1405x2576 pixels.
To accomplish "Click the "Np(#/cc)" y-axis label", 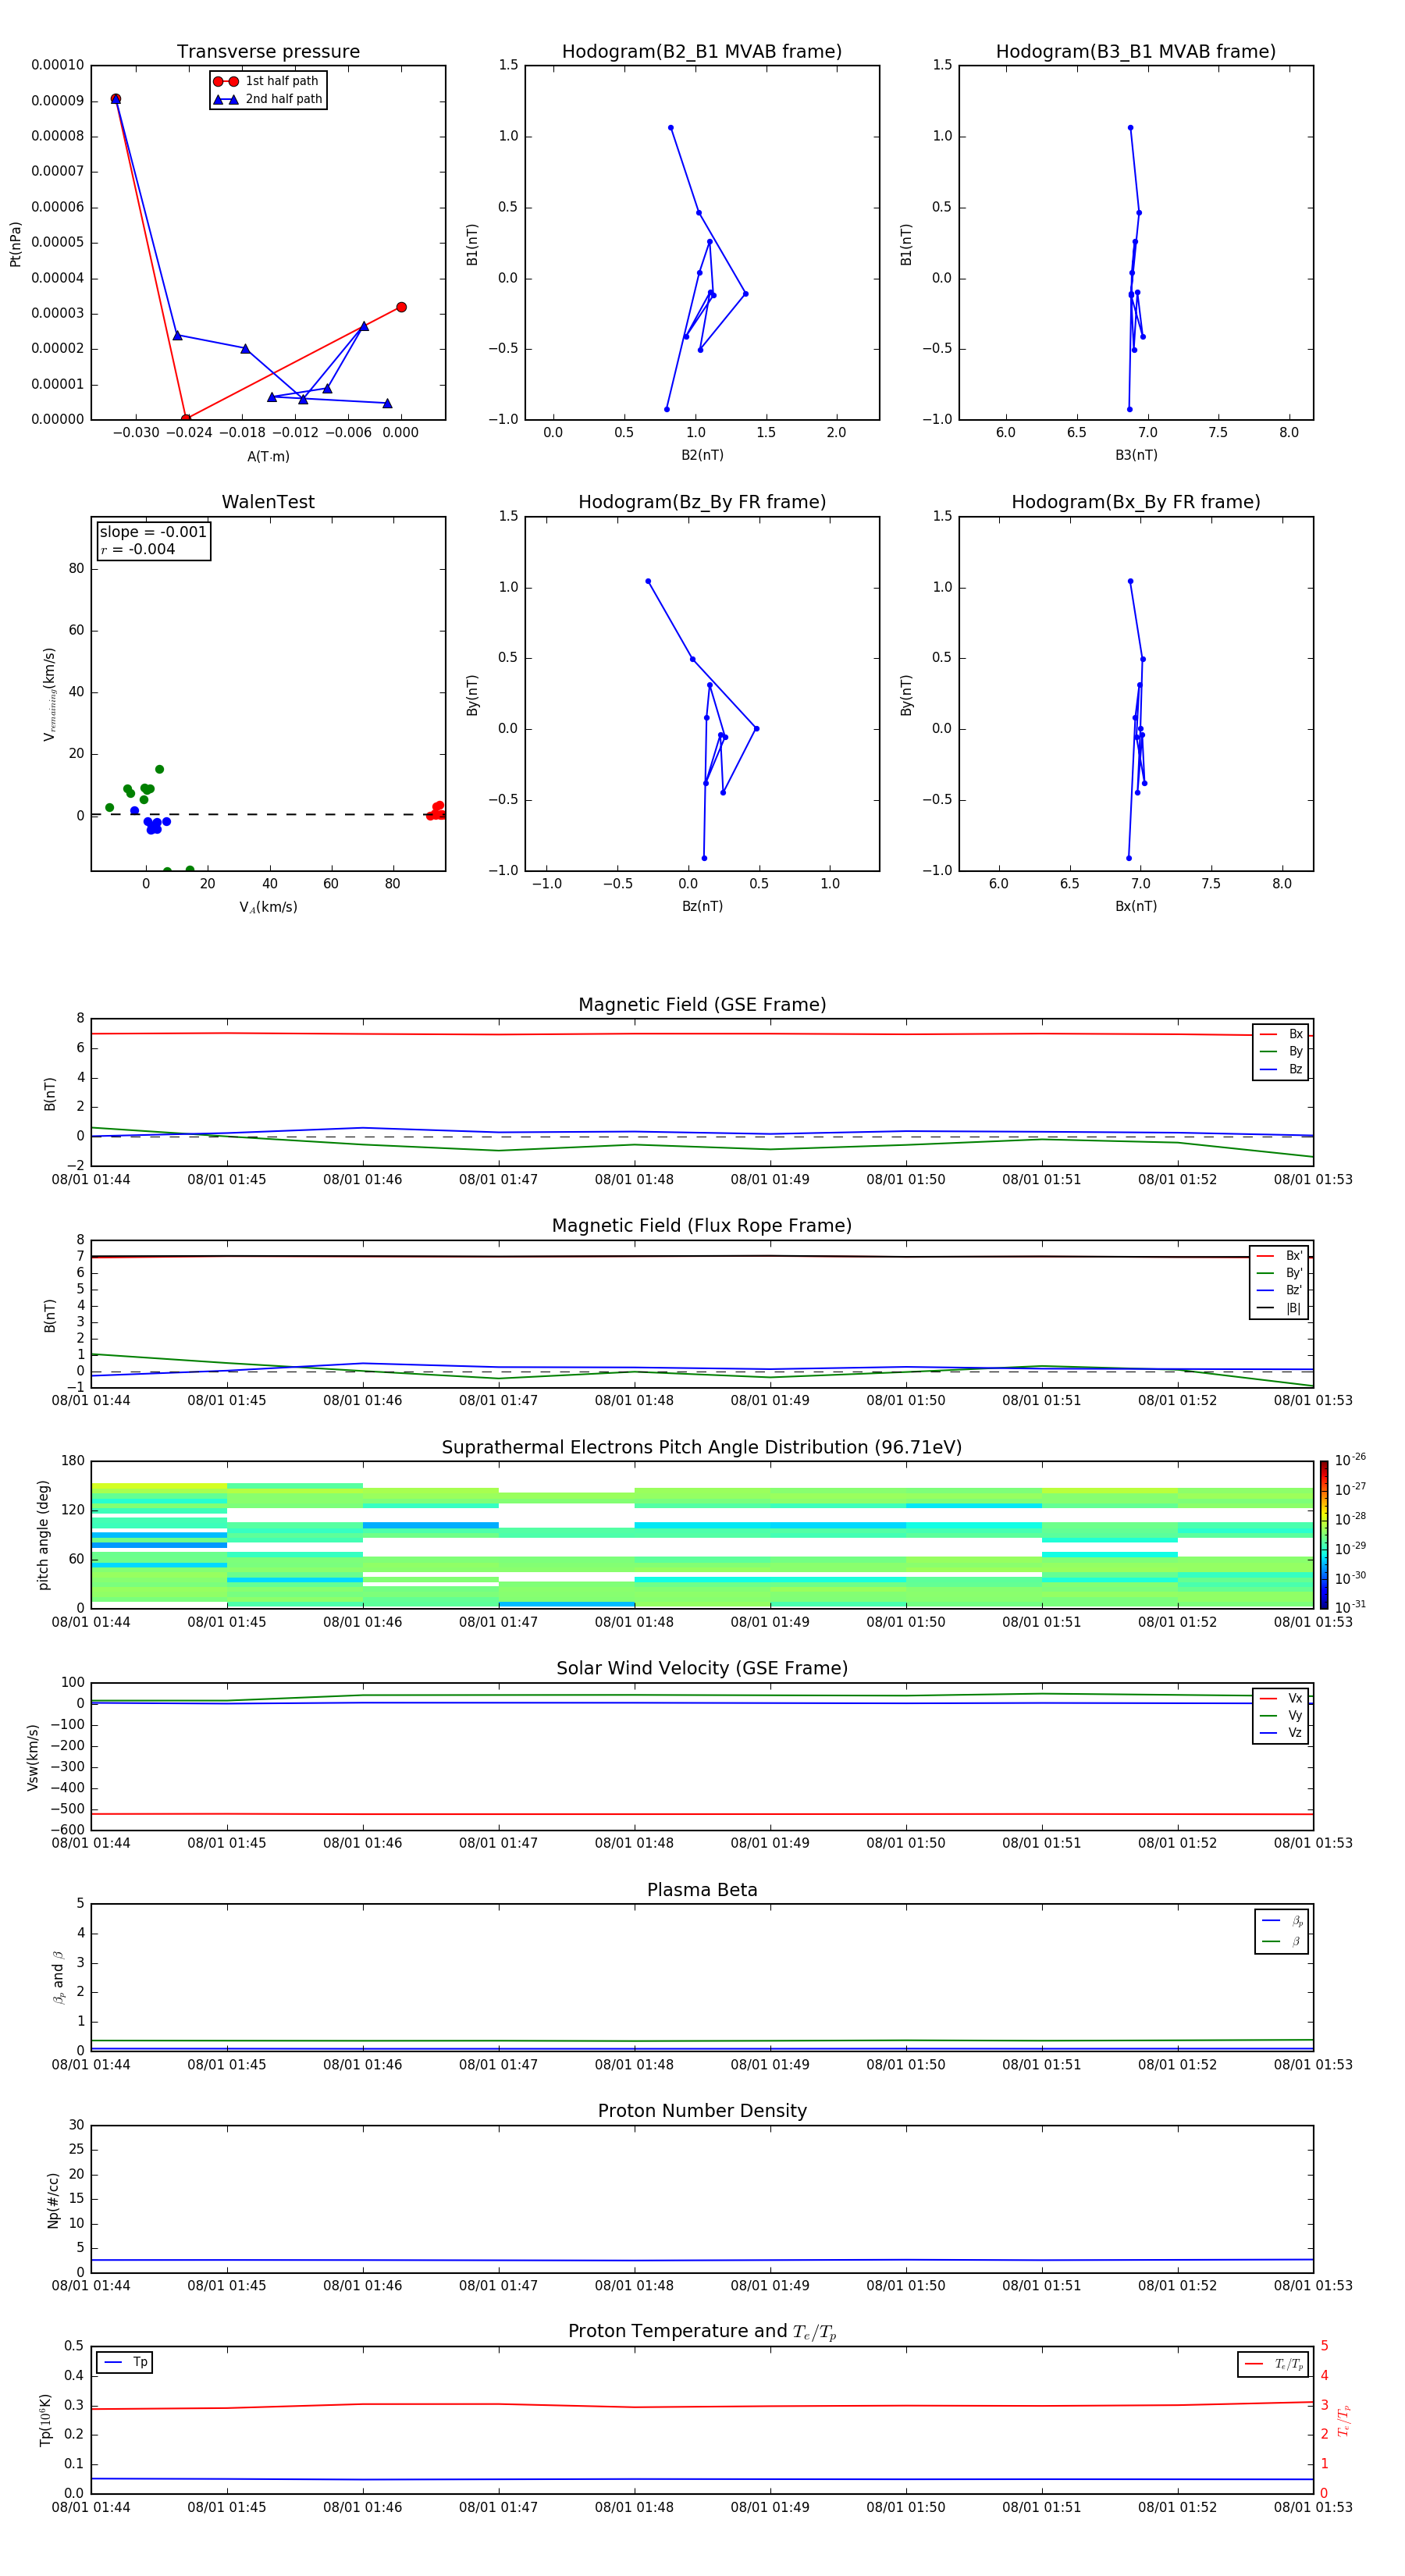I will click(x=53, y=2199).
